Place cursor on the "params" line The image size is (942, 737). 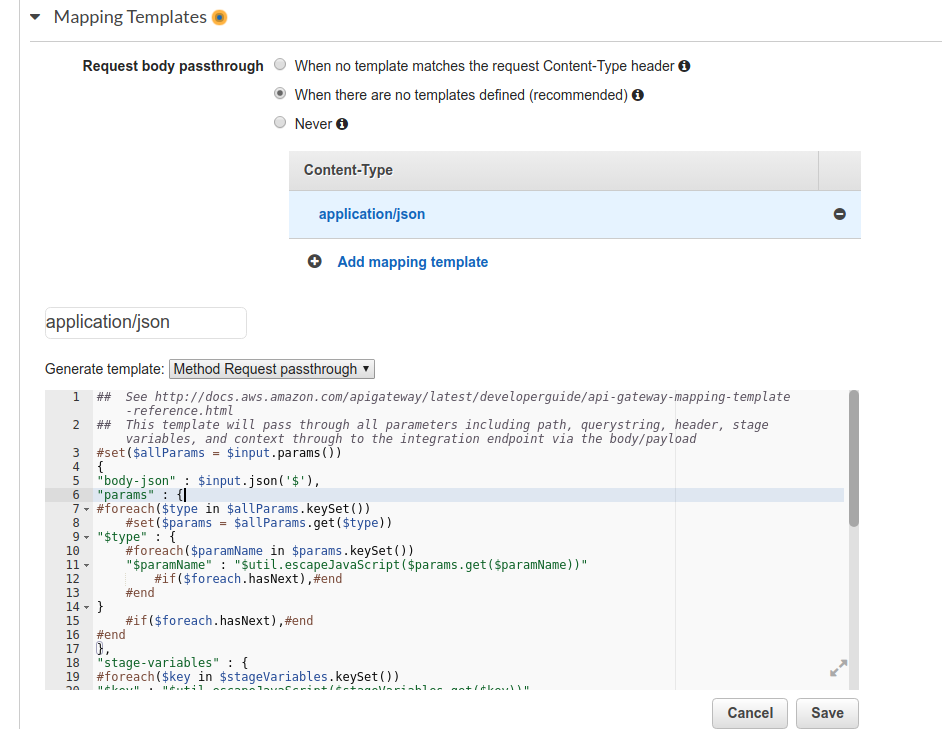141,495
